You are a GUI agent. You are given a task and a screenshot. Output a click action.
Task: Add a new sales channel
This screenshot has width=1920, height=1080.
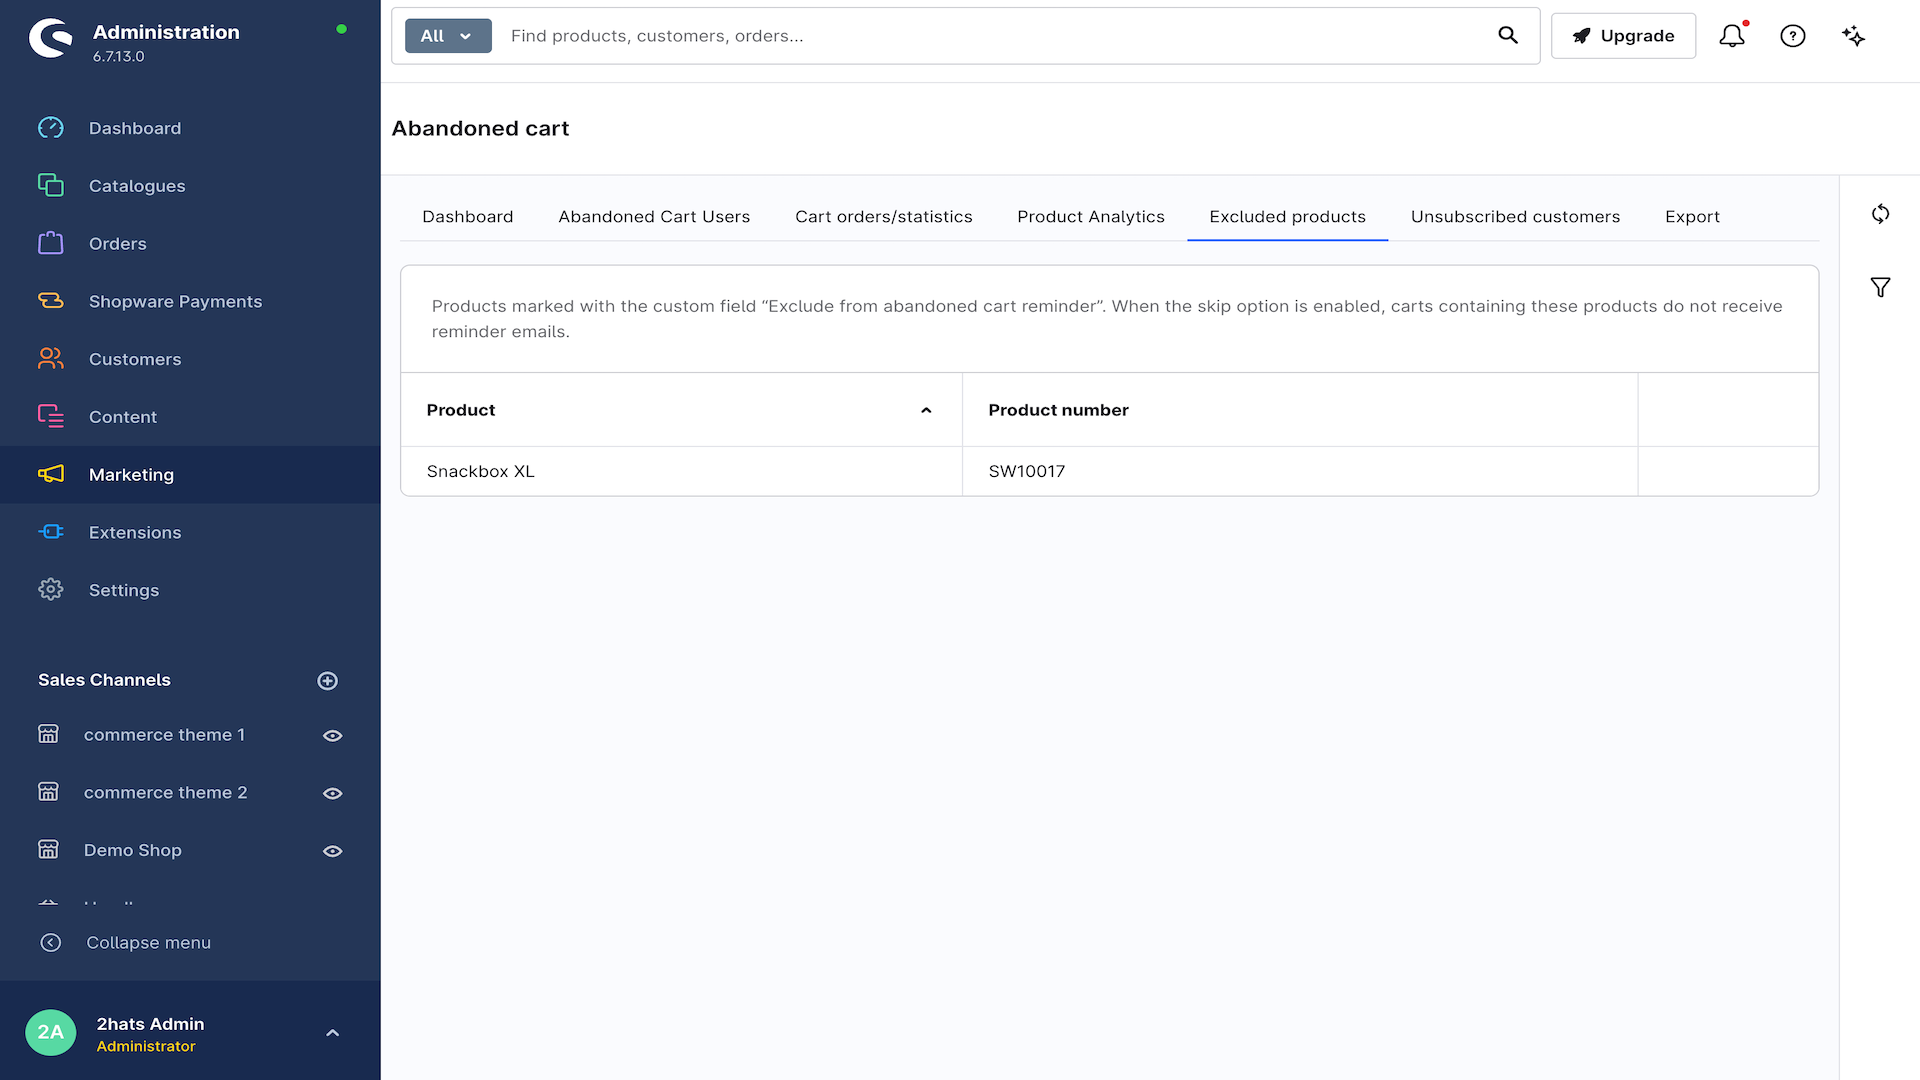point(327,681)
